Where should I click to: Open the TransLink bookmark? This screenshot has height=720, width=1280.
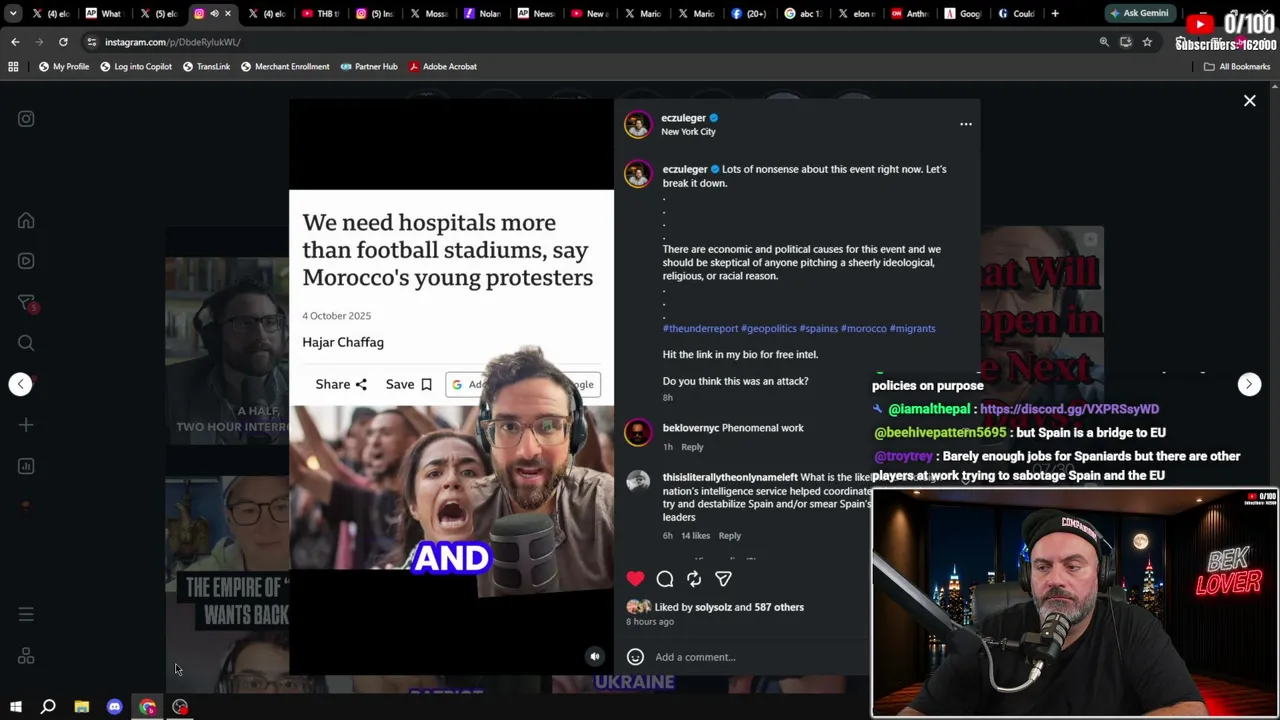[x=206, y=67]
